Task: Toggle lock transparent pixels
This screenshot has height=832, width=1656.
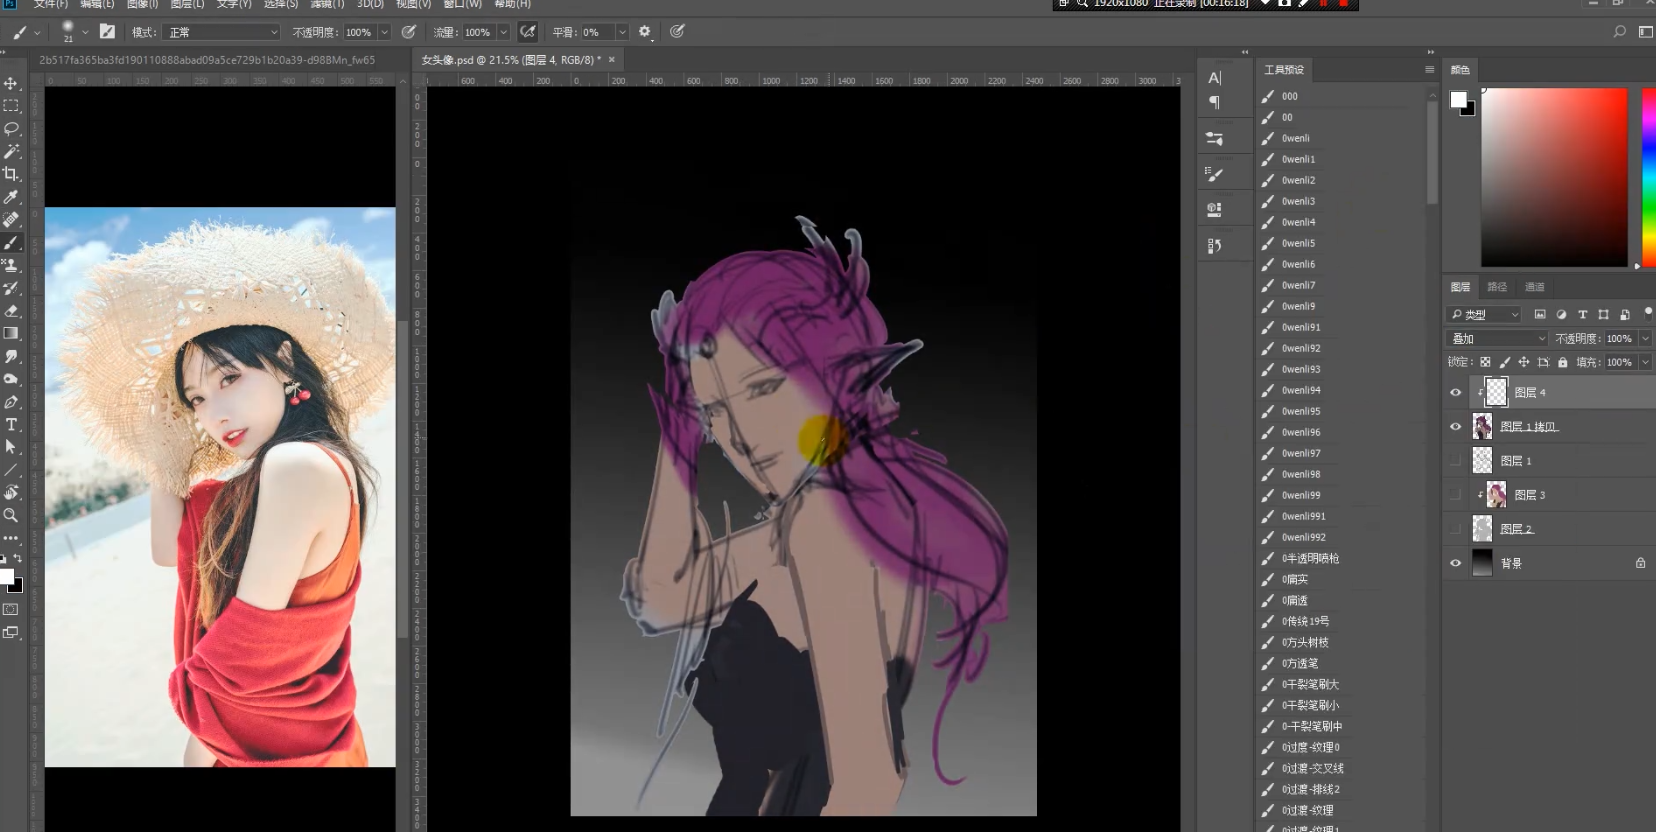Action: 1485,362
